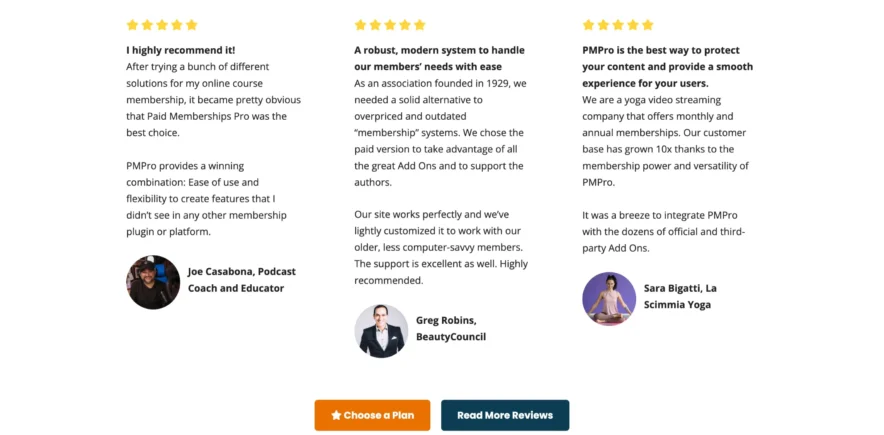Viewport: 884px width, 435px height.
Task: Click the "I highly recommend it!" heading
Action: click(x=181, y=50)
